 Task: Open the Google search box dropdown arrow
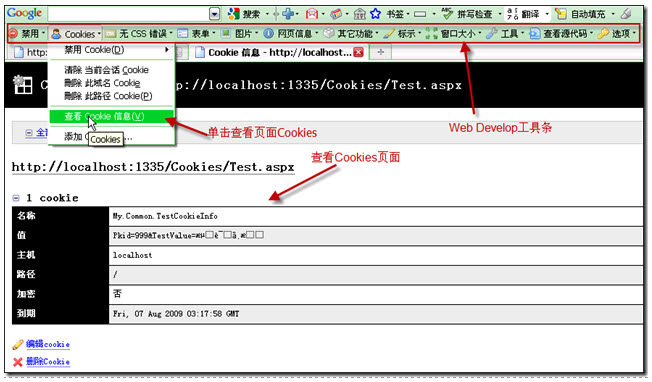215,14
